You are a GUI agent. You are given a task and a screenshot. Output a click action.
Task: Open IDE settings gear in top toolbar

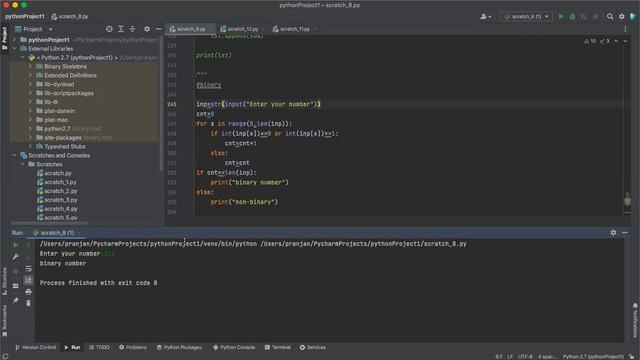[622, 16]
